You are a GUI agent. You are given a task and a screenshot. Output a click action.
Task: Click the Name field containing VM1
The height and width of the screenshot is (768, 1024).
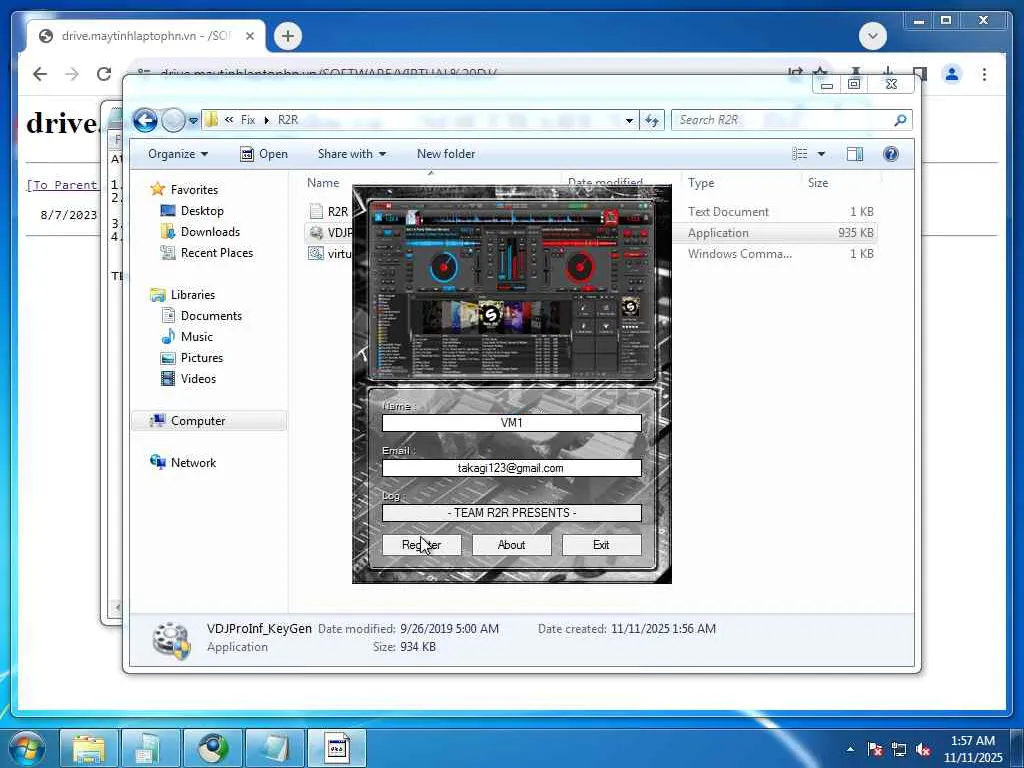(511, 423)
